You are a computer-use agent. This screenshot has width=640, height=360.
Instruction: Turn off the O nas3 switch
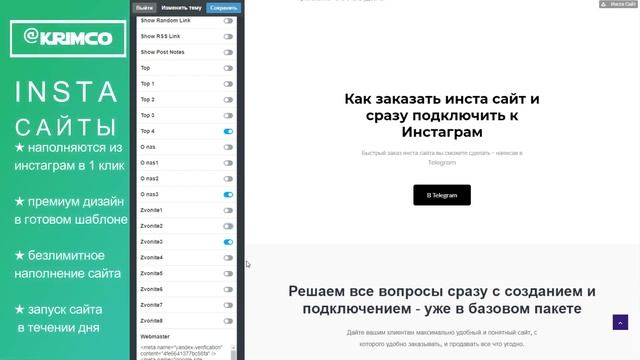[x=228, y=195]
